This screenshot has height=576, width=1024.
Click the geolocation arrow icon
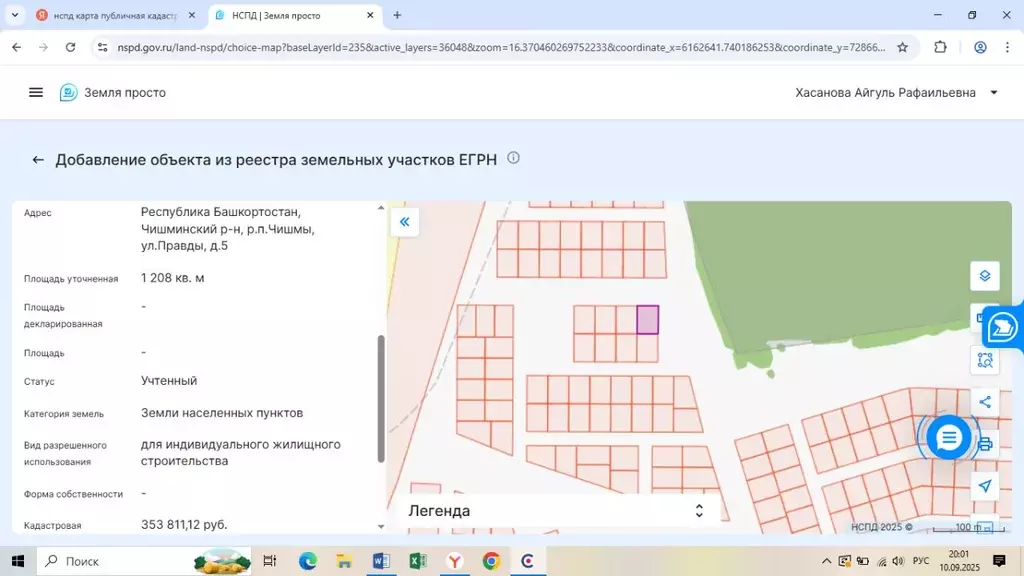tap(984, 486)
